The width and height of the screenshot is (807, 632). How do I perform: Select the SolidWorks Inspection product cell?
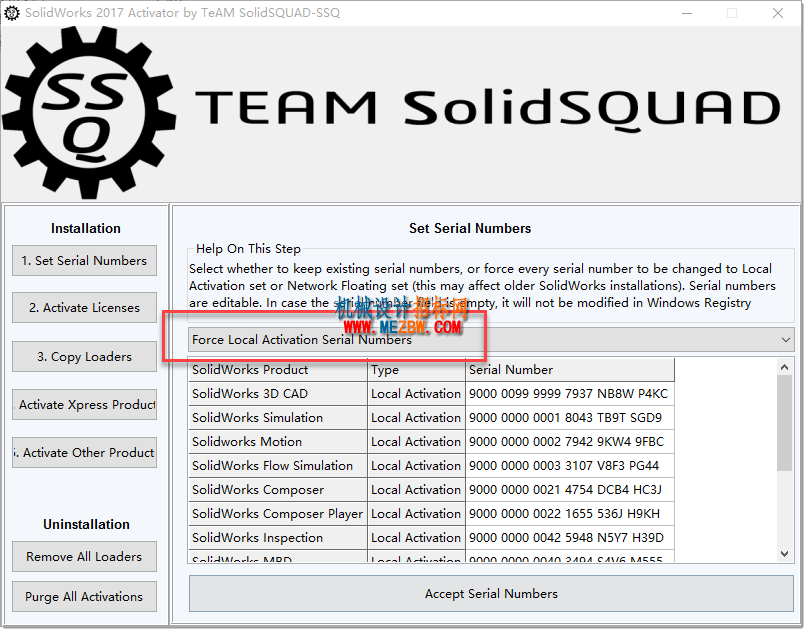coord(278,538)
